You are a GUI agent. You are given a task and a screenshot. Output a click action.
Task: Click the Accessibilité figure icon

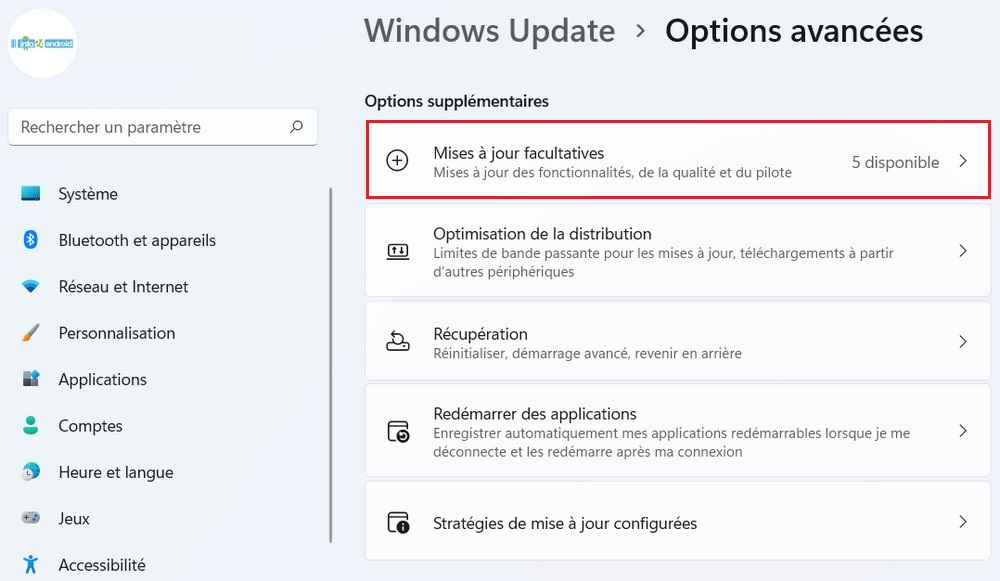click(x=31, y=565)
